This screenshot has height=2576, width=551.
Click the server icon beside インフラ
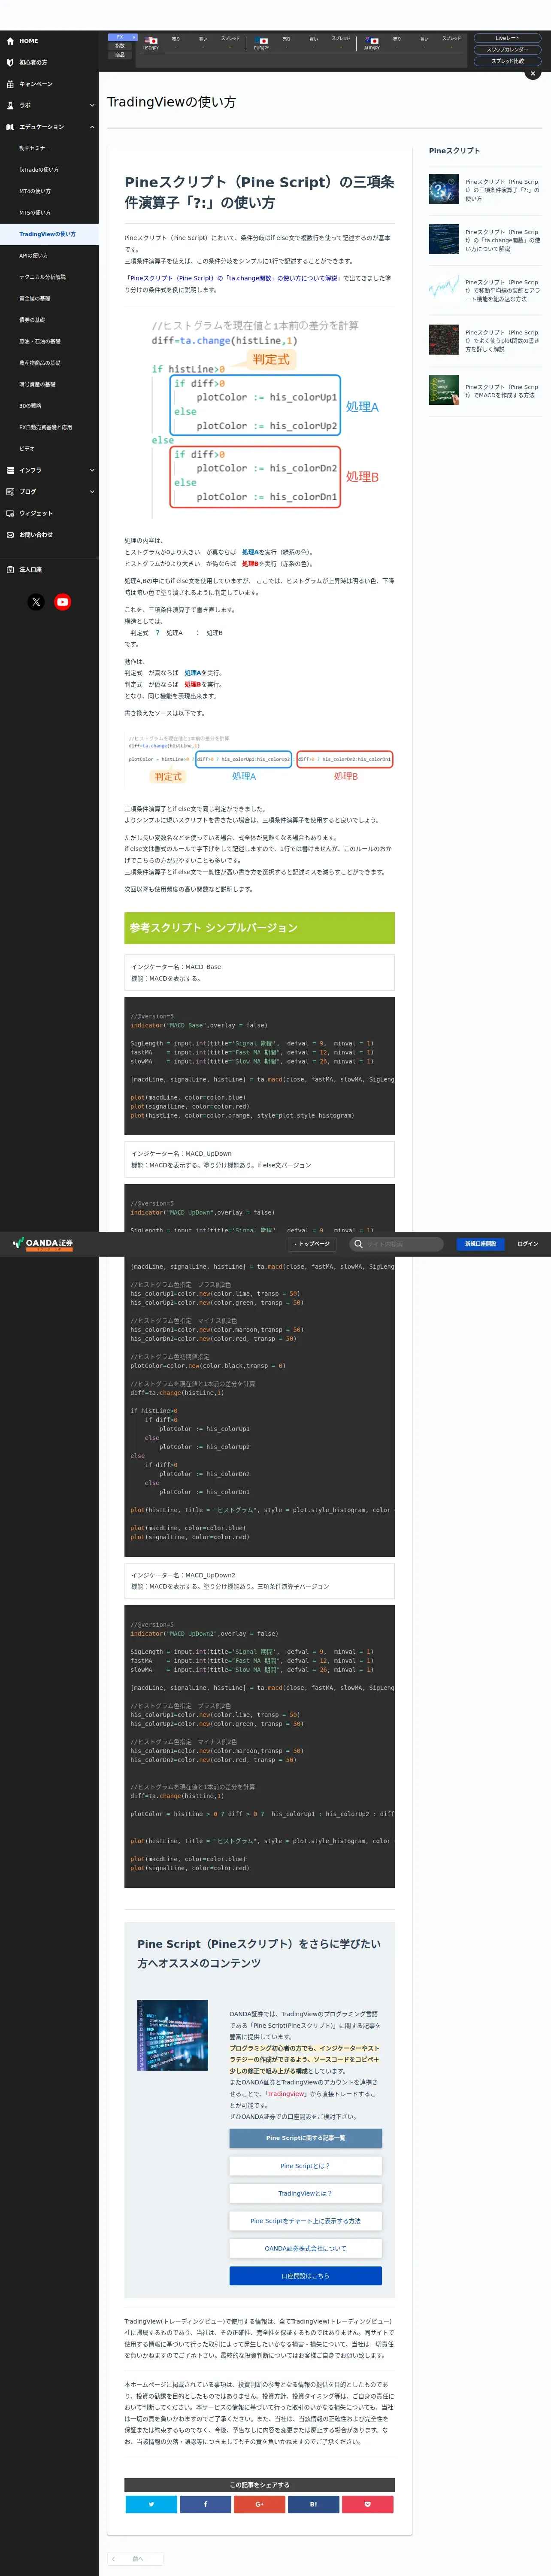coord(10,470)
